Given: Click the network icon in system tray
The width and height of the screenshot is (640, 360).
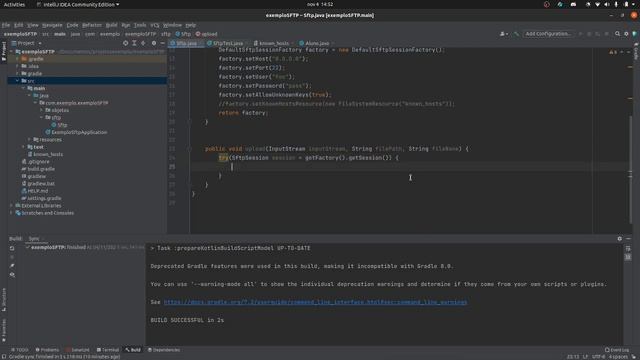Looking at the screenshot, I should (x=598, y=4).
